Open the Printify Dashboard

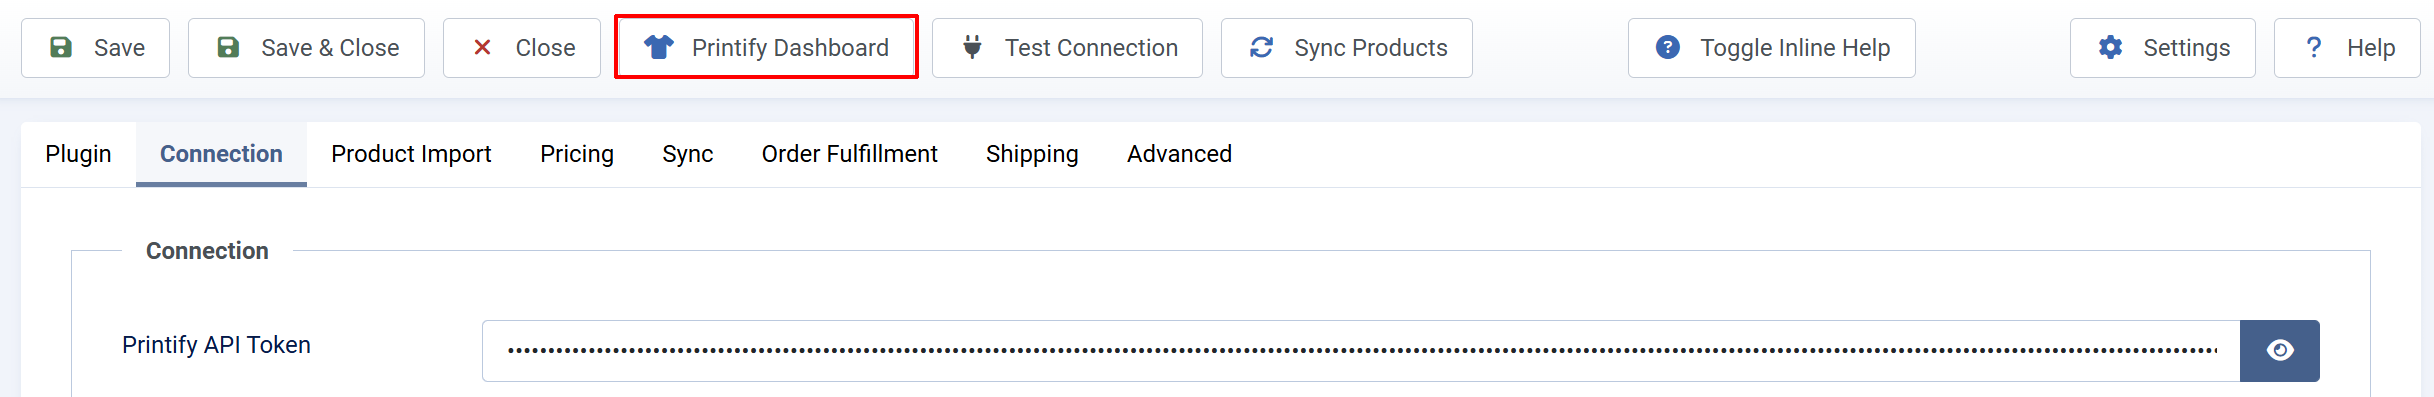pyautogui.click(x=766, y=48)
